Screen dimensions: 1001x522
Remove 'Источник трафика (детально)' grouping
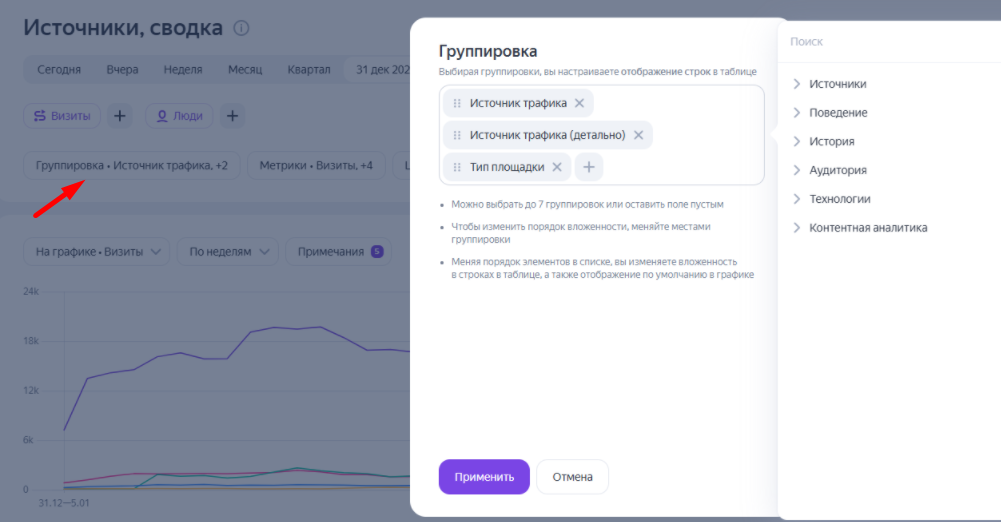(638, 135)
